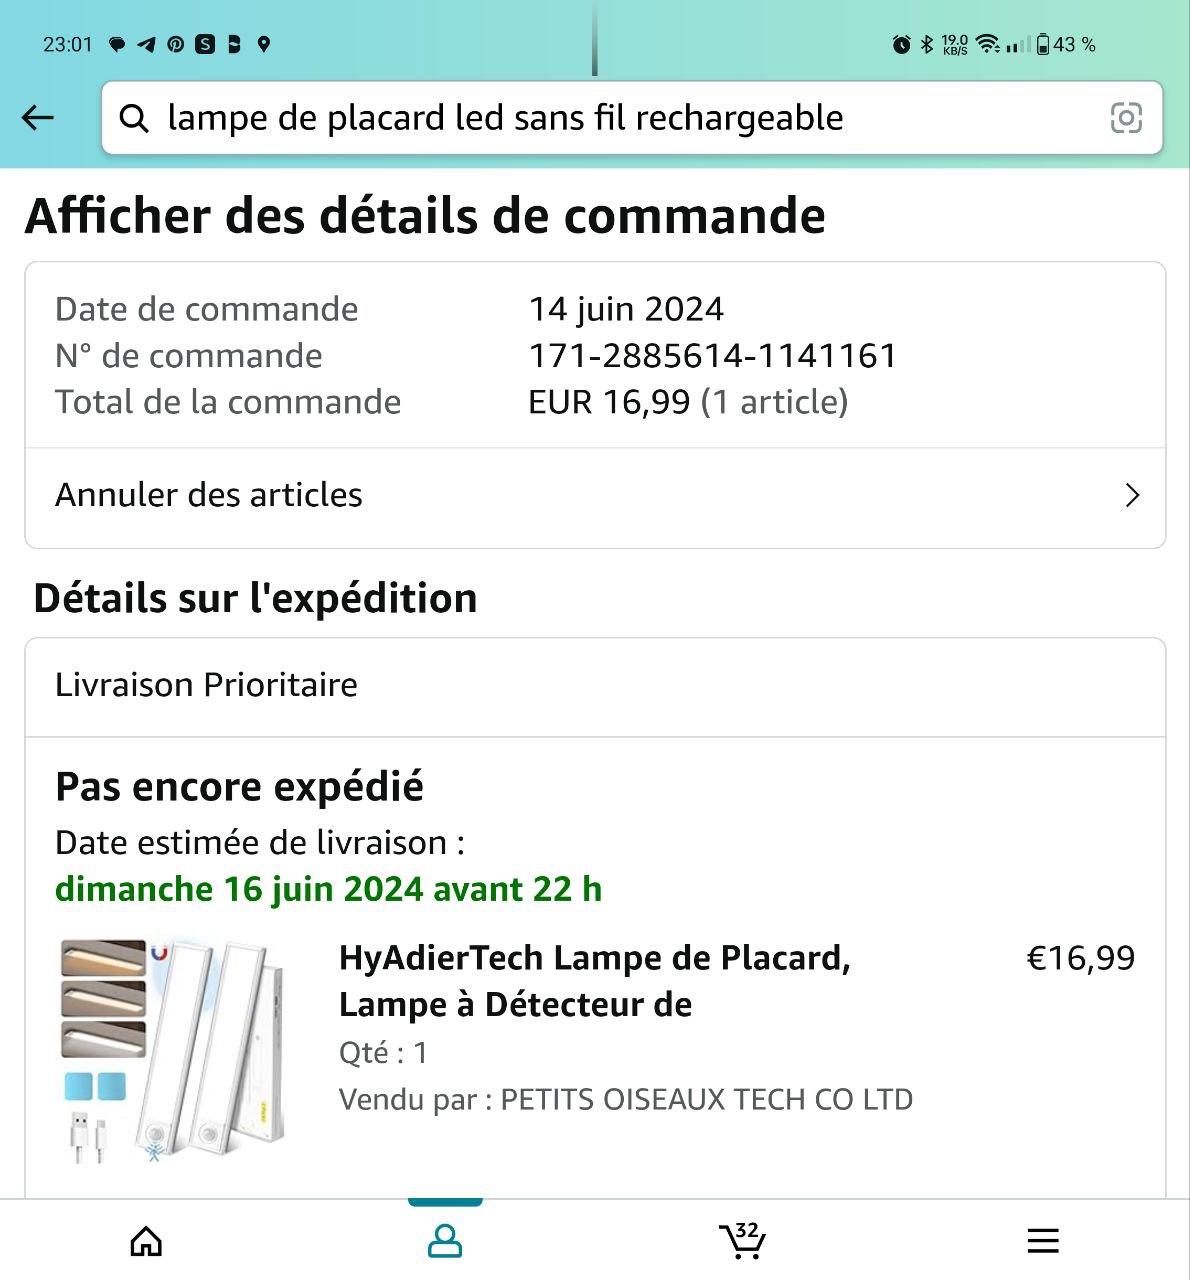Tap the location pin status icon

[264, 44]
